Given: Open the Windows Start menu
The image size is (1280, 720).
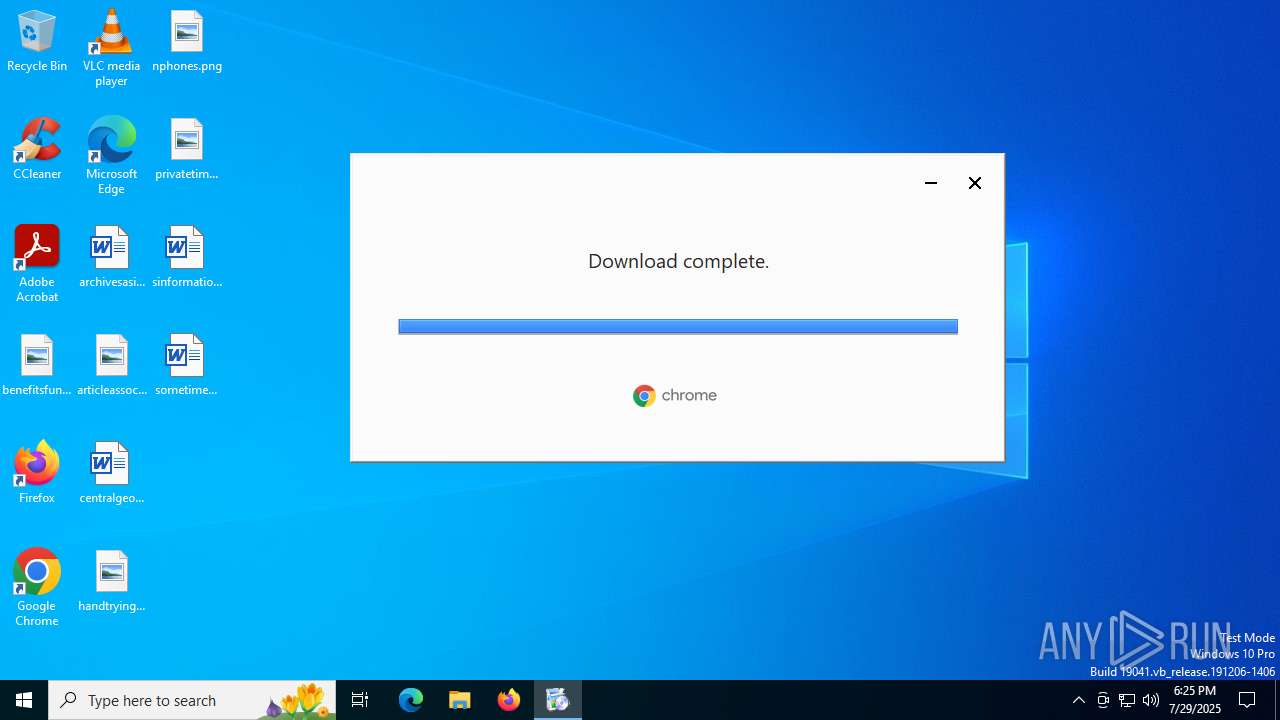Looking at the screenshot, I should click(24, 700).
